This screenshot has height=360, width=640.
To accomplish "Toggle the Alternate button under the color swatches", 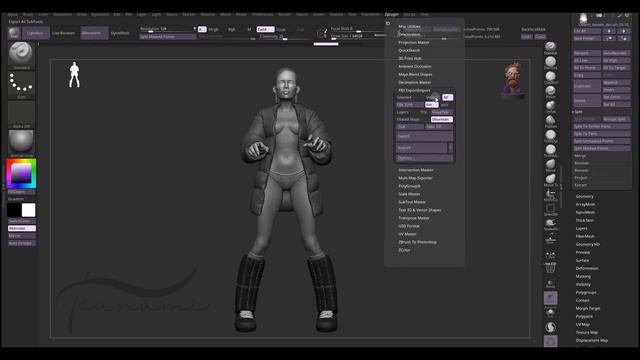I will (22, 229).
